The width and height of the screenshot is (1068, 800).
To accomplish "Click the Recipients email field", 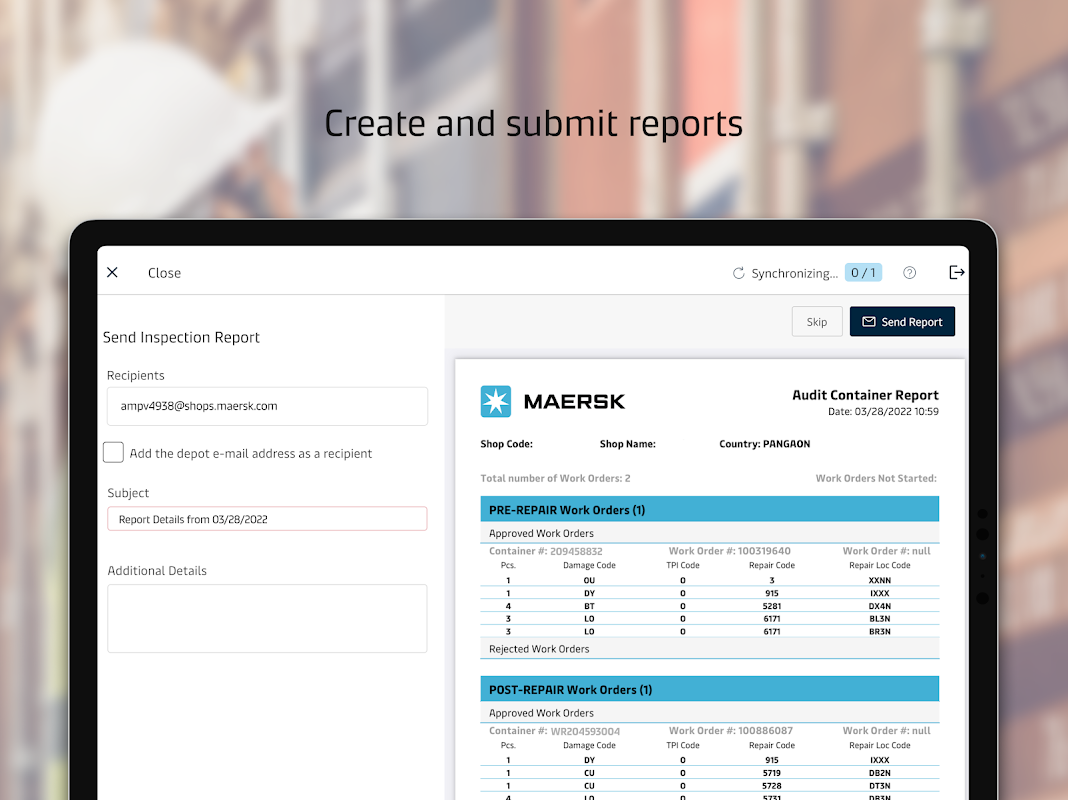I will pyautogui.click(x=267, y=406).
